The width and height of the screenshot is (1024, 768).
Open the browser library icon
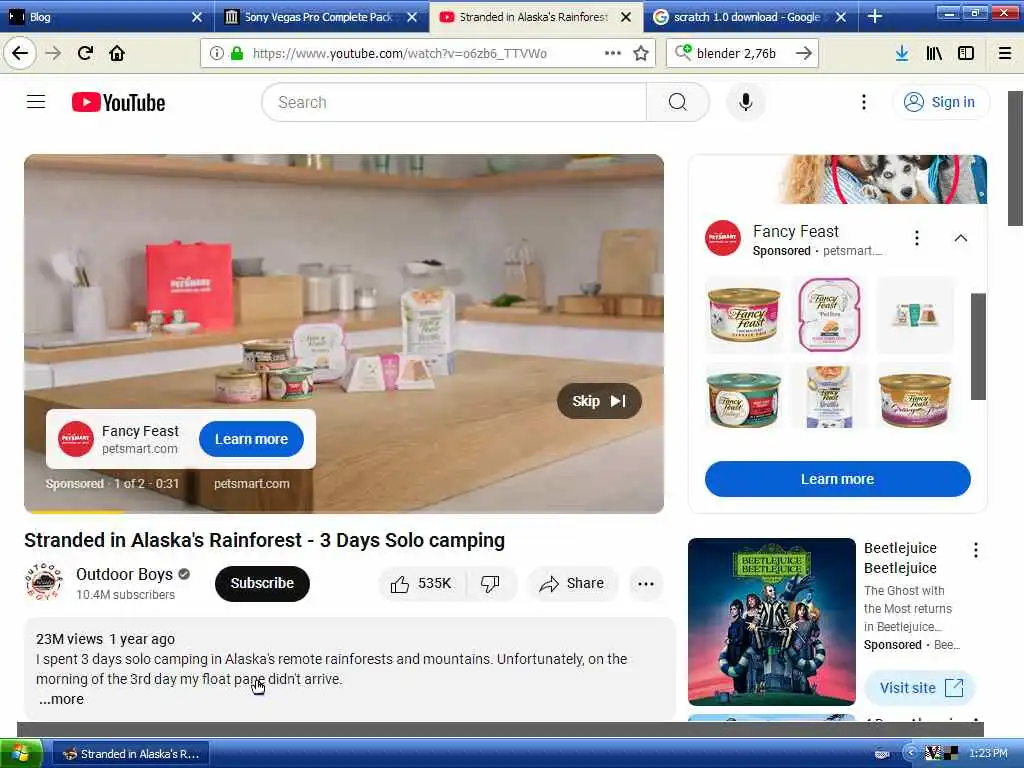point(934,54)
